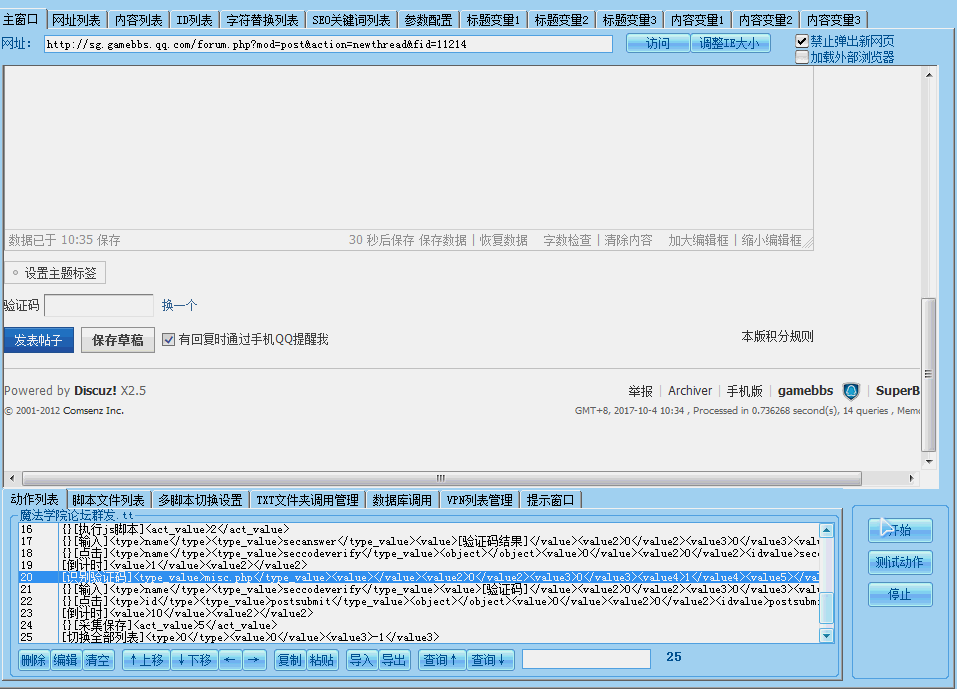This screenshot has height=689, width=957.
Task: Open the 提示窗口 tab
Action: point(551,500)
